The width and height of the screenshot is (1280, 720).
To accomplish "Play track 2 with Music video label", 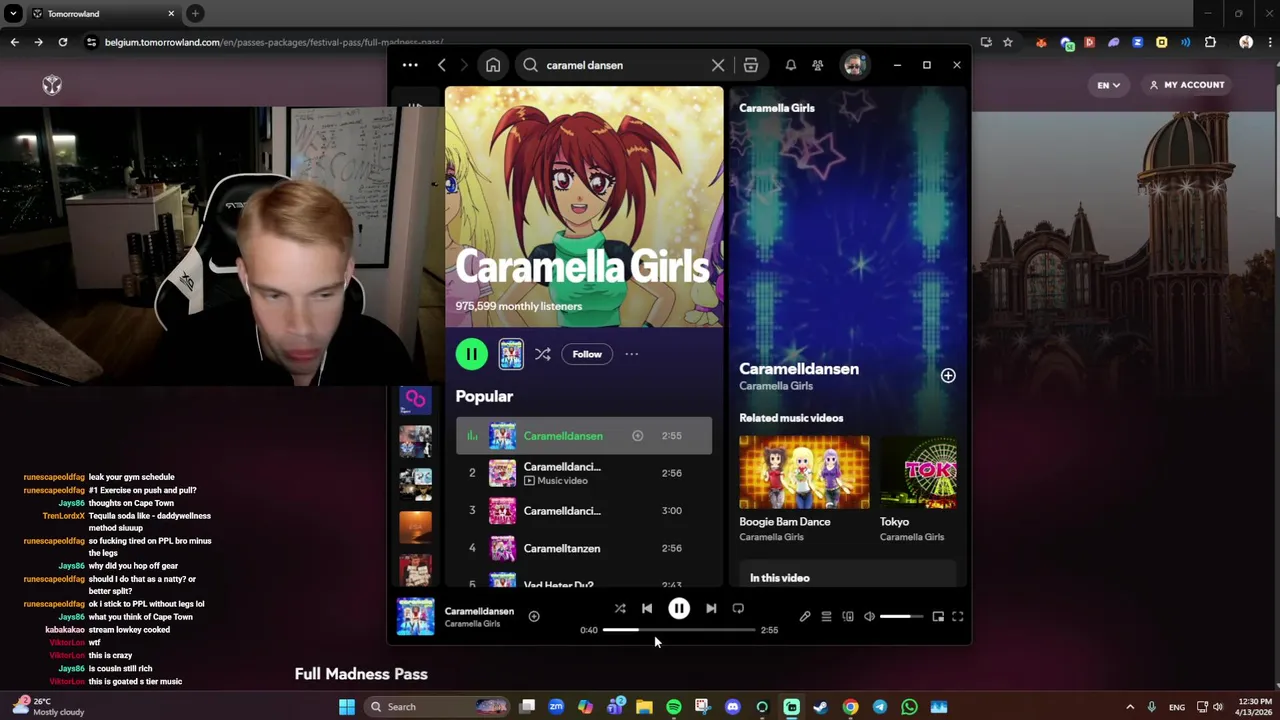I will [x=584, y=473].
